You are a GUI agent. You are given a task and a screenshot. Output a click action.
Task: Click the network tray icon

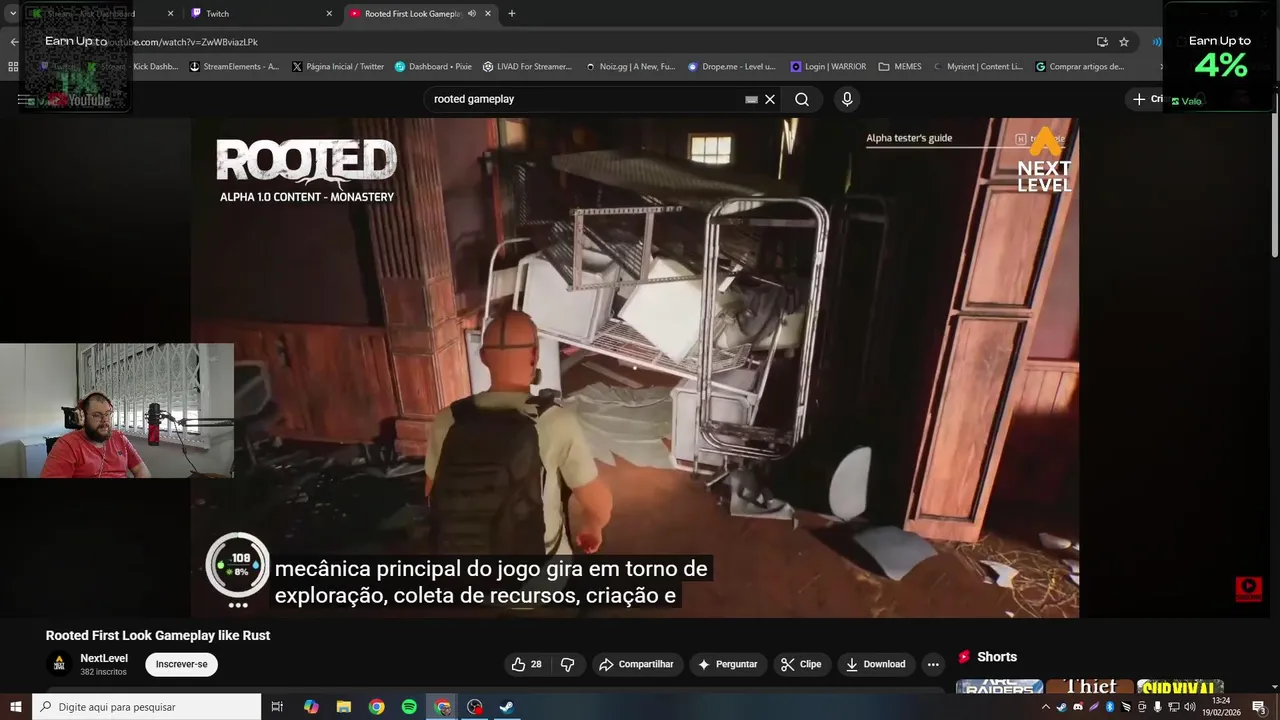(1174, 707)
